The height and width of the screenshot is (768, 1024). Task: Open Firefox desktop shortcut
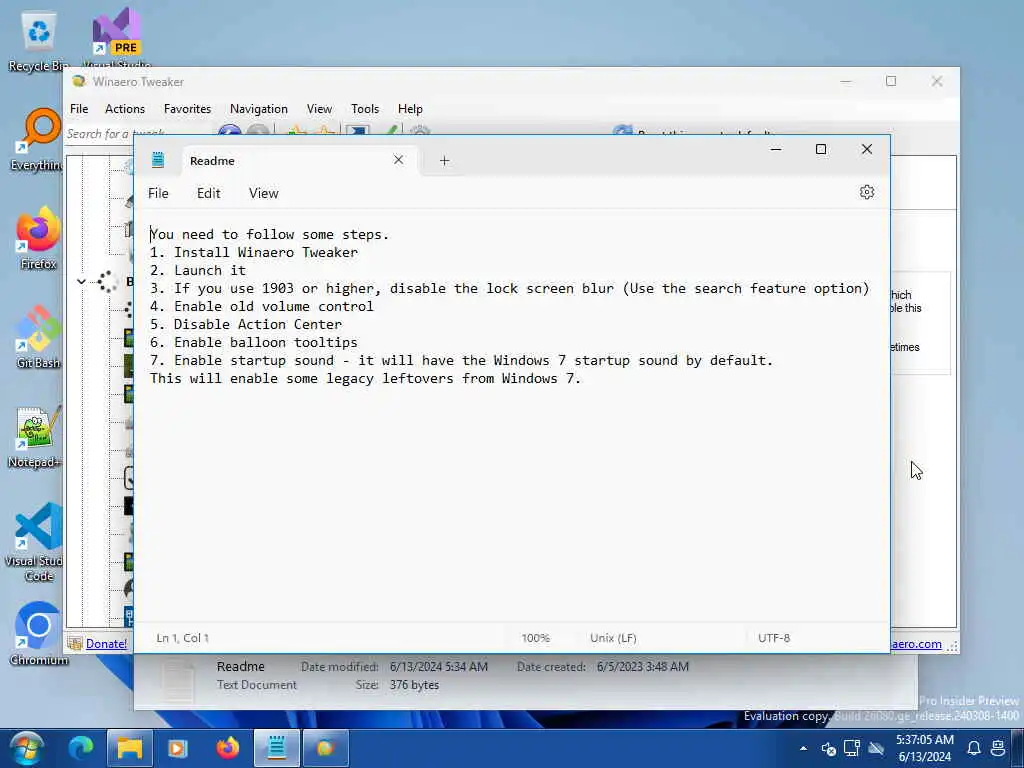[39, 238]
